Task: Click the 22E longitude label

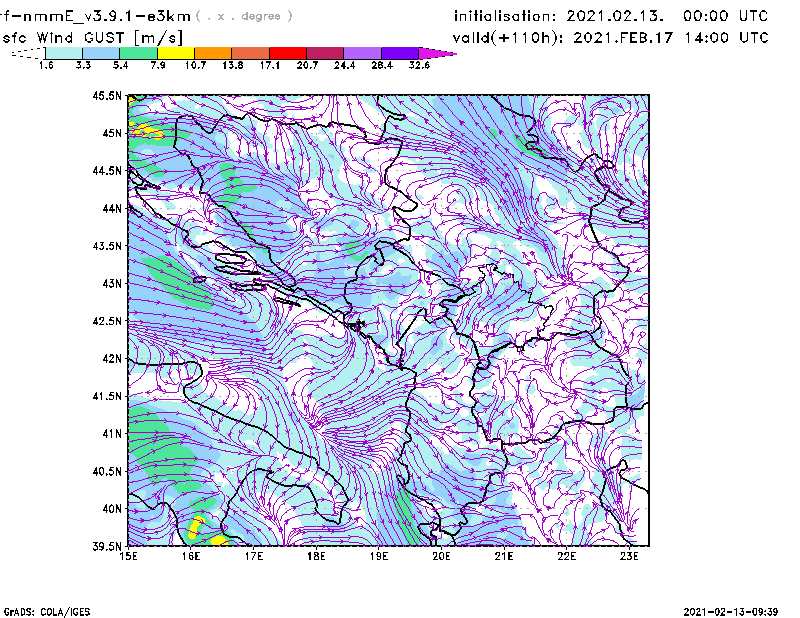Action: click(x=567, y=556)
